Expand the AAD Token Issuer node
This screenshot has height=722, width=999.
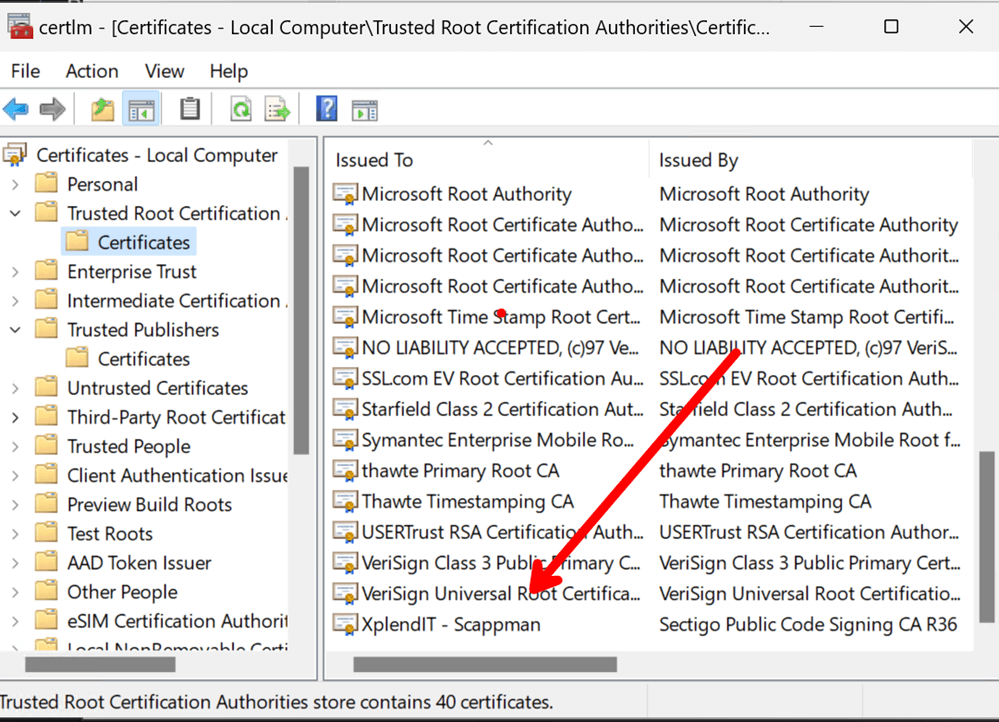click(15, 563)
